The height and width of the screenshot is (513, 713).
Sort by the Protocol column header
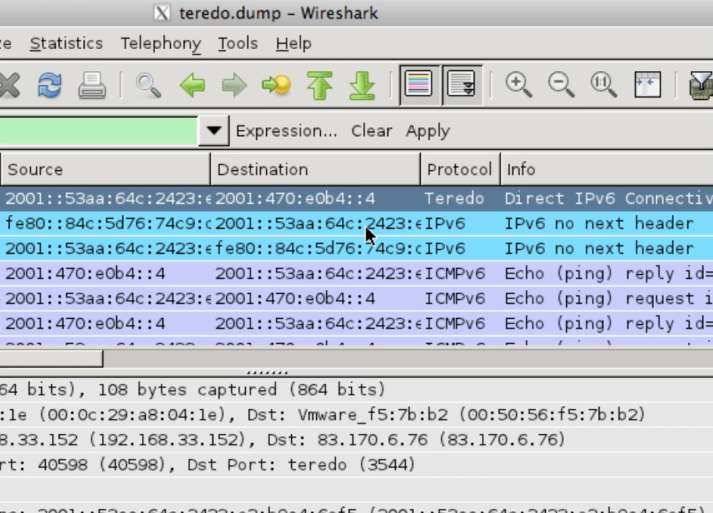pos(460,170)
